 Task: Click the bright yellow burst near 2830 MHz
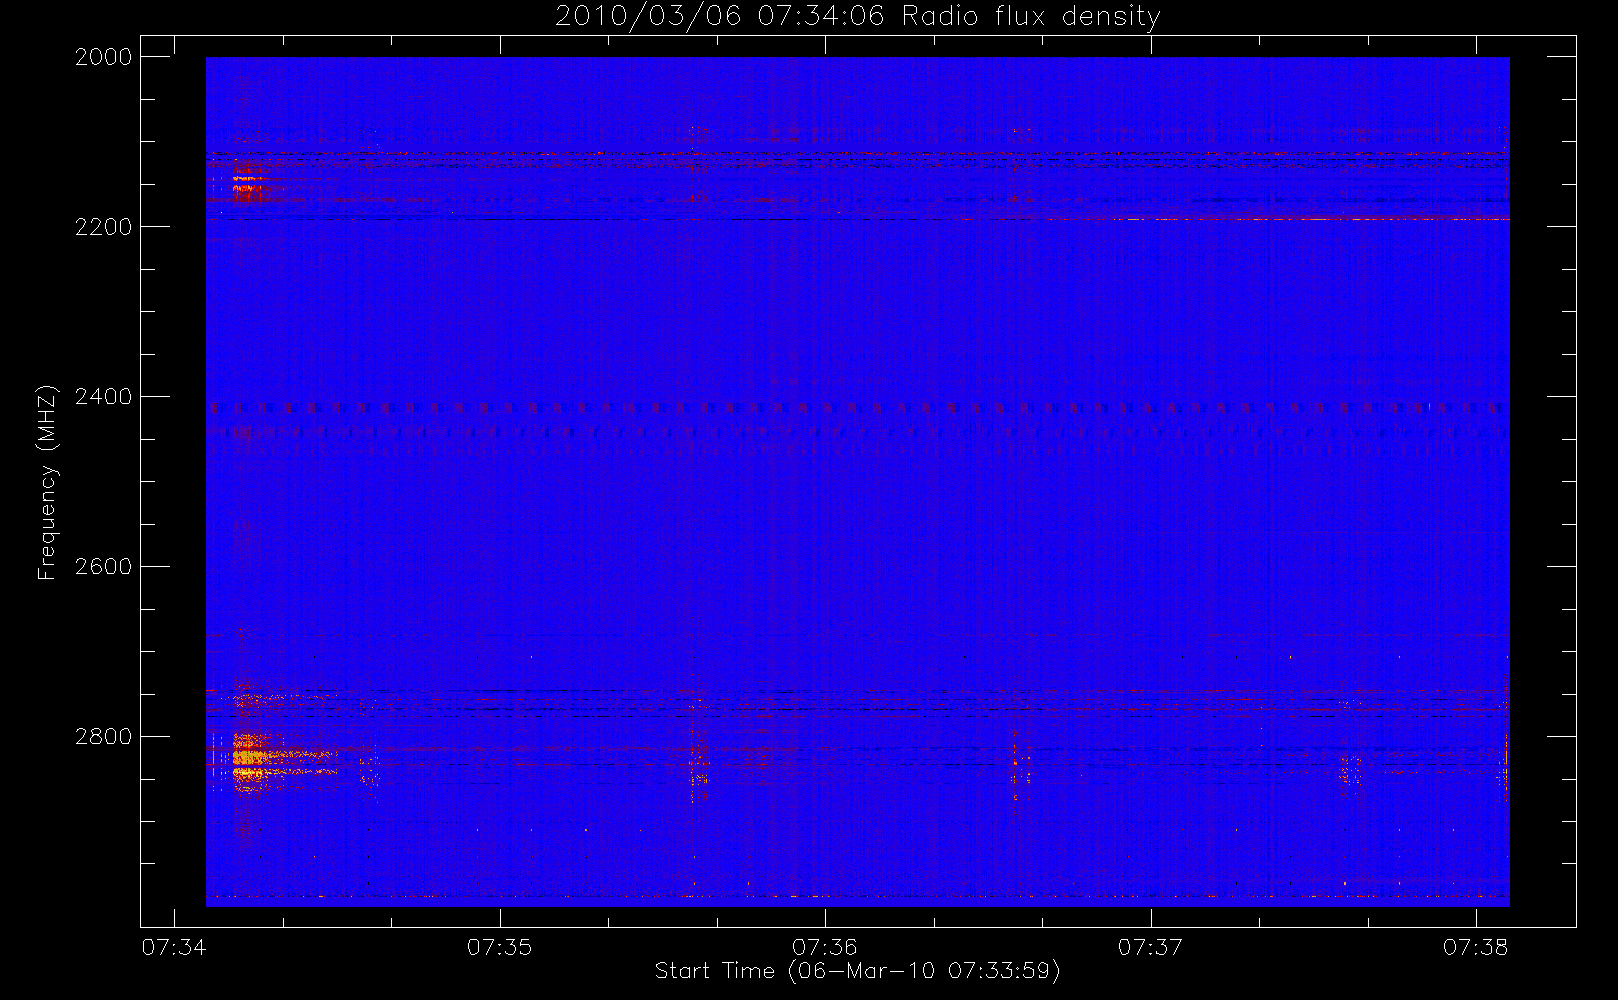pos(250,762)
